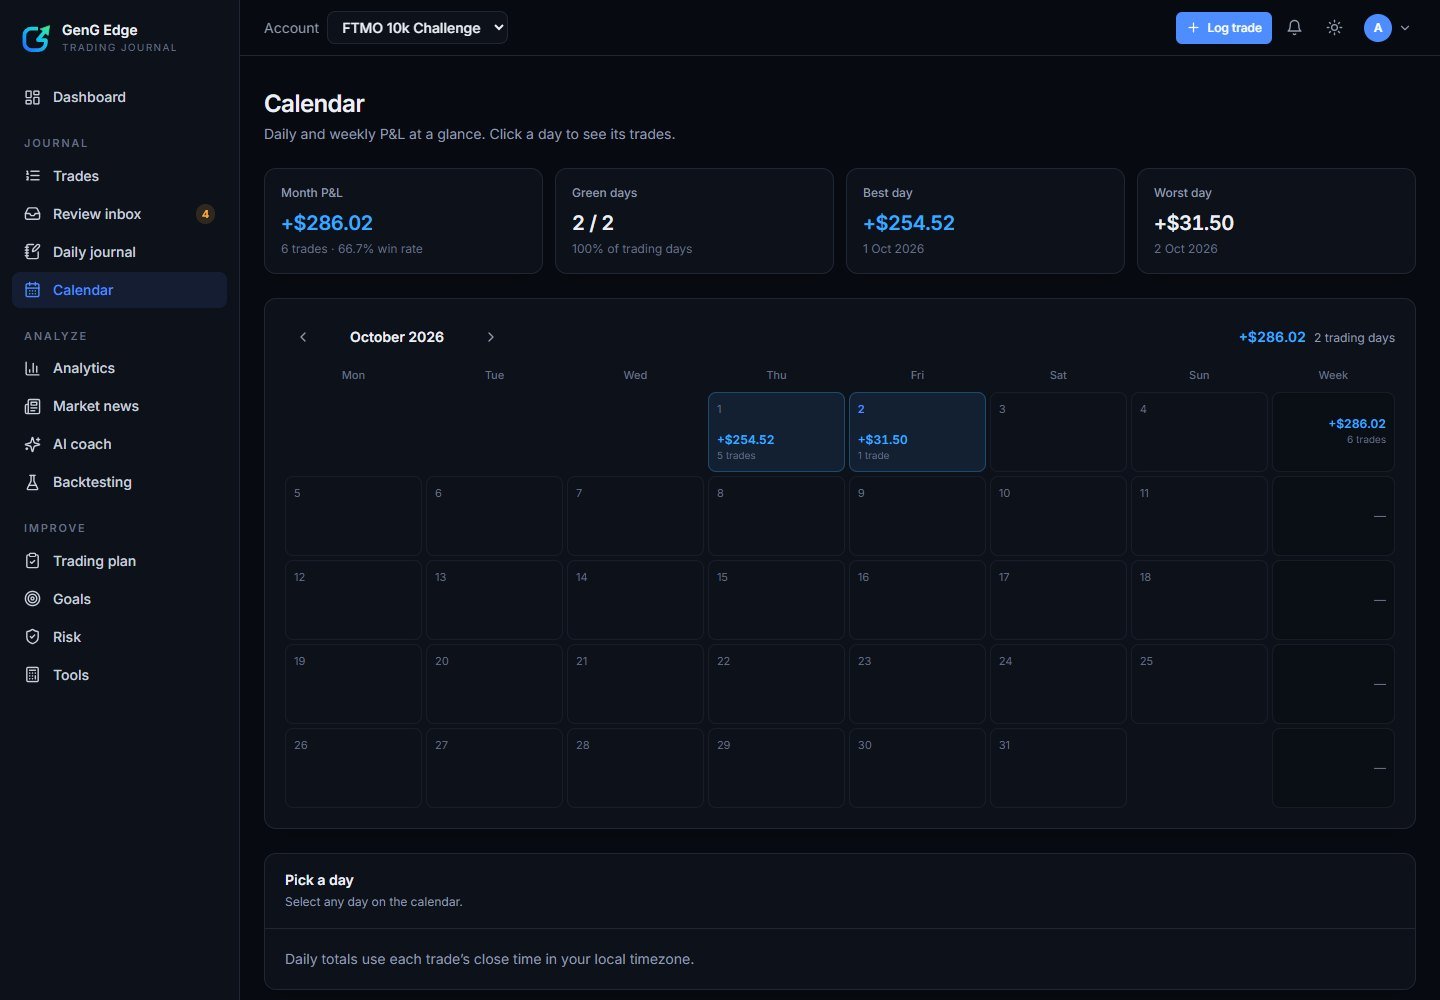1440x1000 pixels.
Task: Click the 'Green days' 2 / 2 value
Action: click(593, 223)
